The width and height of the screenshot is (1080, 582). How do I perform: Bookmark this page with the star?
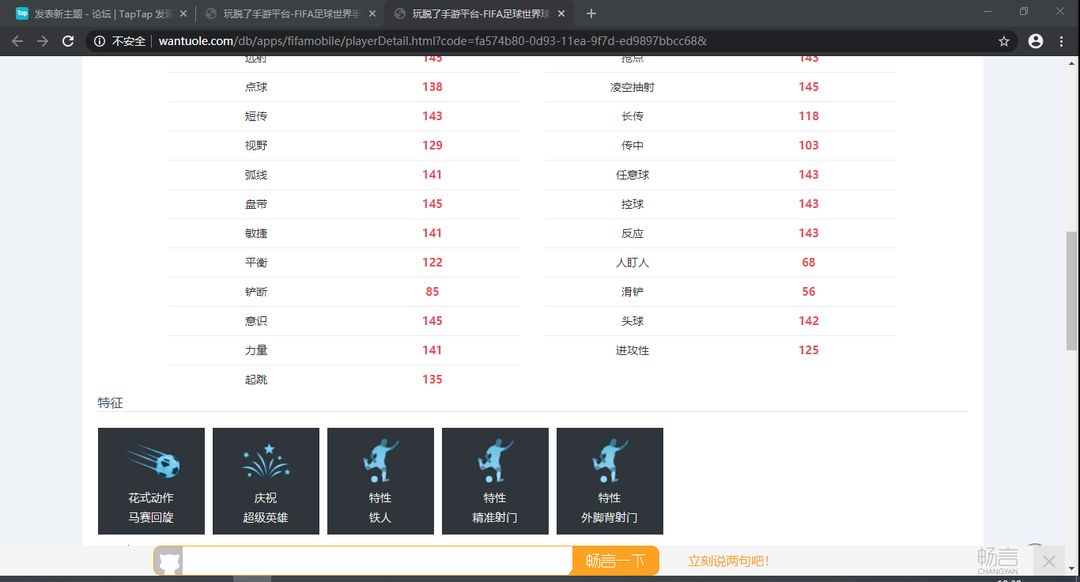tap(1004, 41)
